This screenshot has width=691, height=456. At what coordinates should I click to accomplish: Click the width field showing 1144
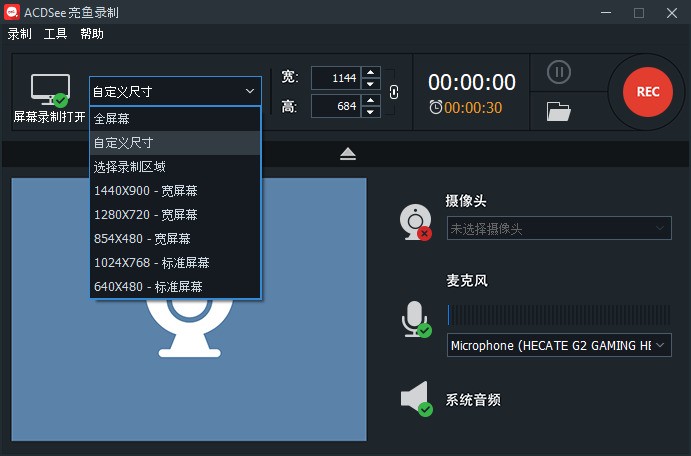pos(336,78)
